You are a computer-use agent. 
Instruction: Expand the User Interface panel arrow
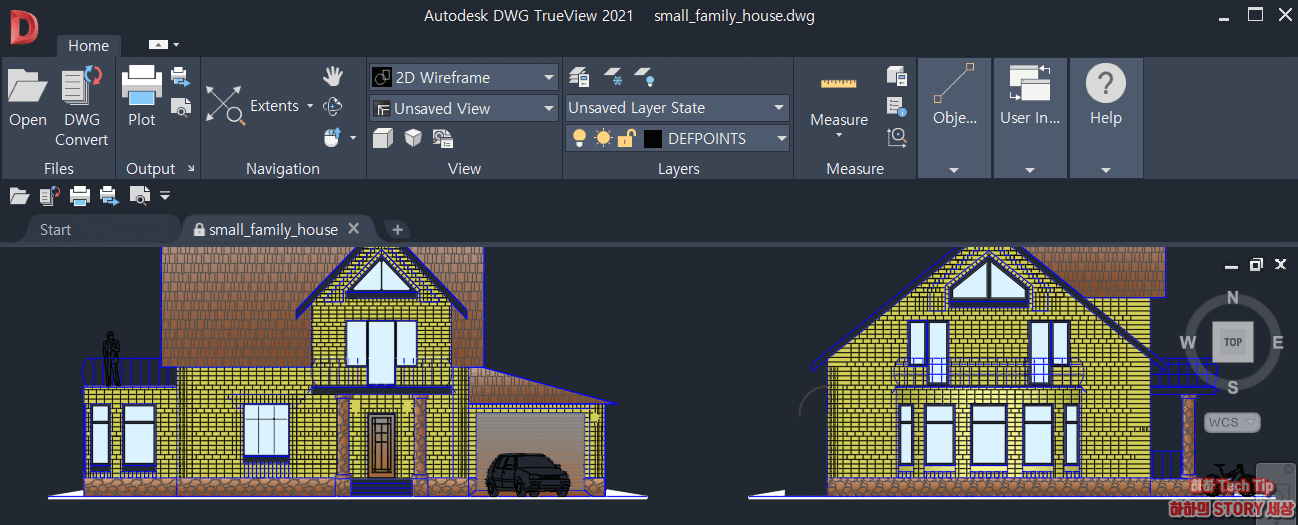(x=1030, y=170)
